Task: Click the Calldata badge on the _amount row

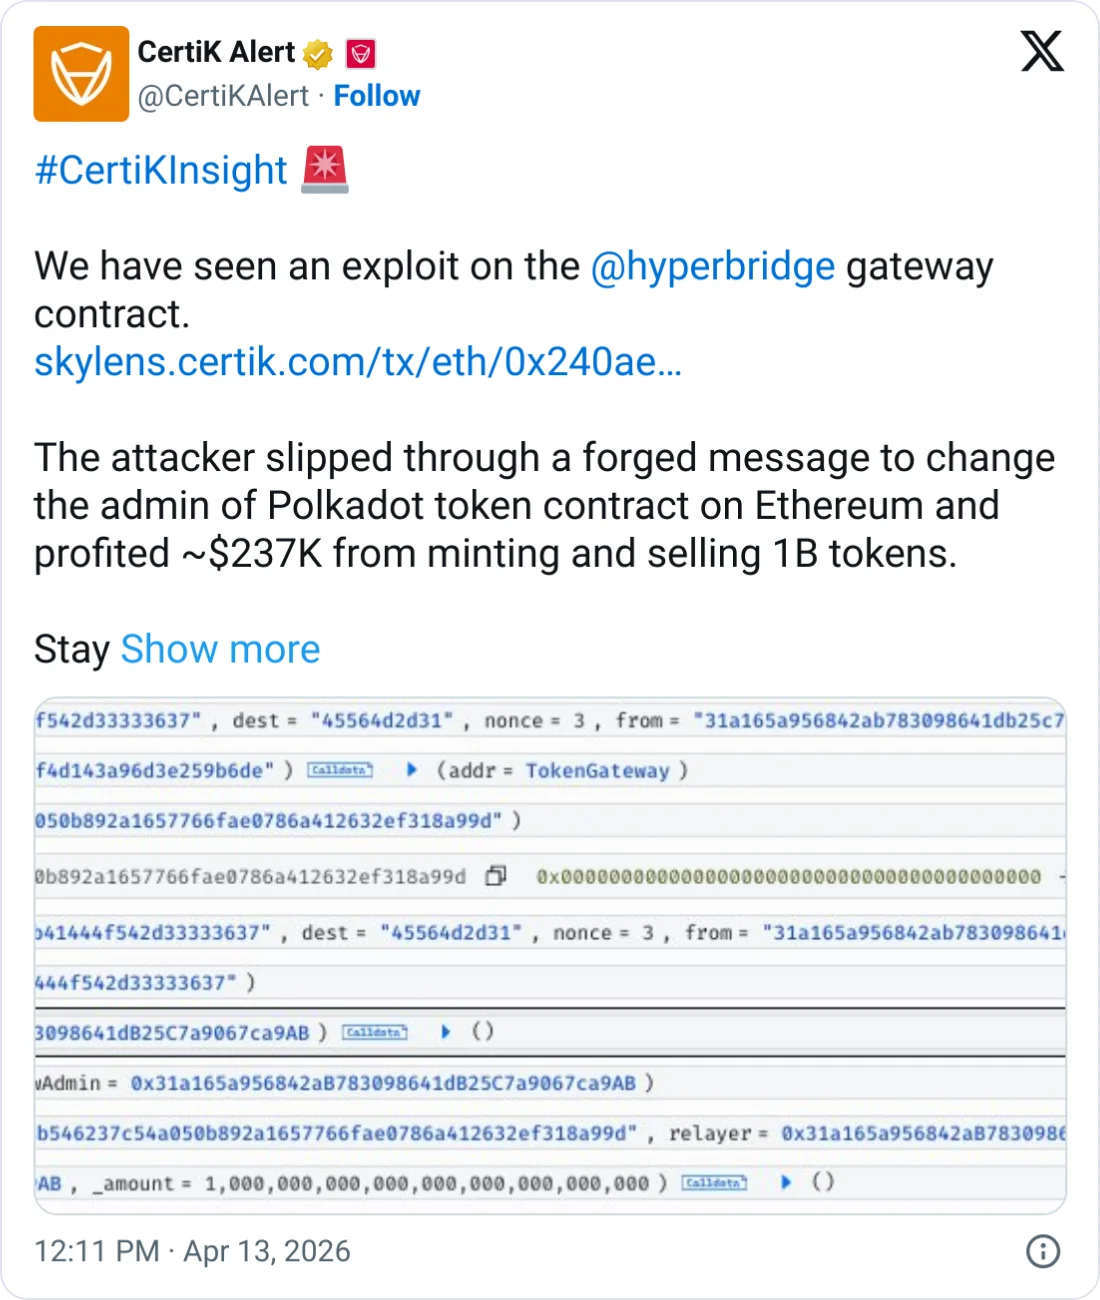Action: 715,1183
